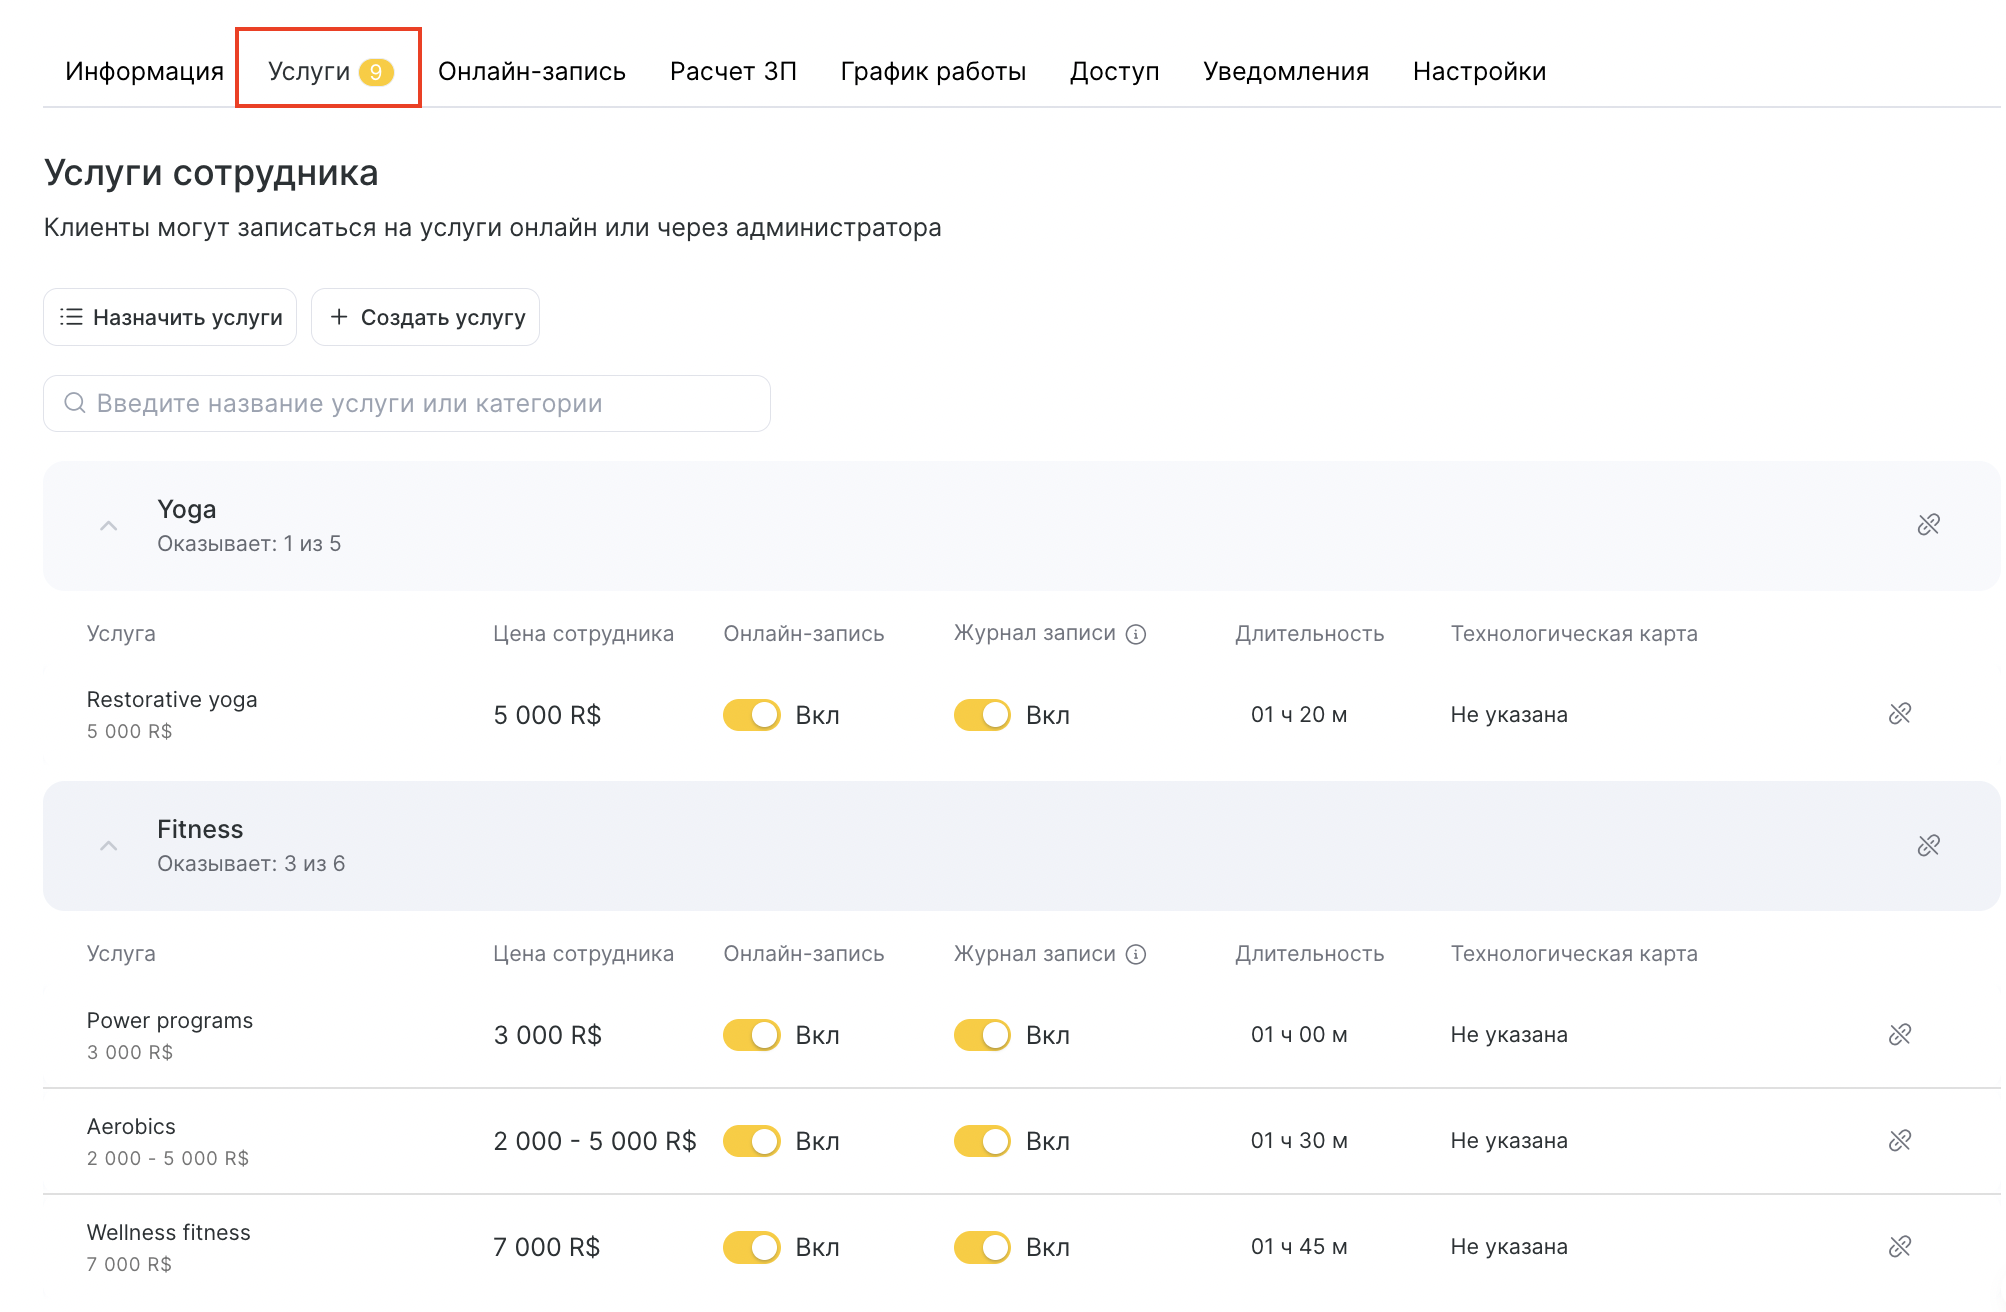2006x1312 pixels.
Task: Toggle online booking for Aerobics
Action: 751,1141
